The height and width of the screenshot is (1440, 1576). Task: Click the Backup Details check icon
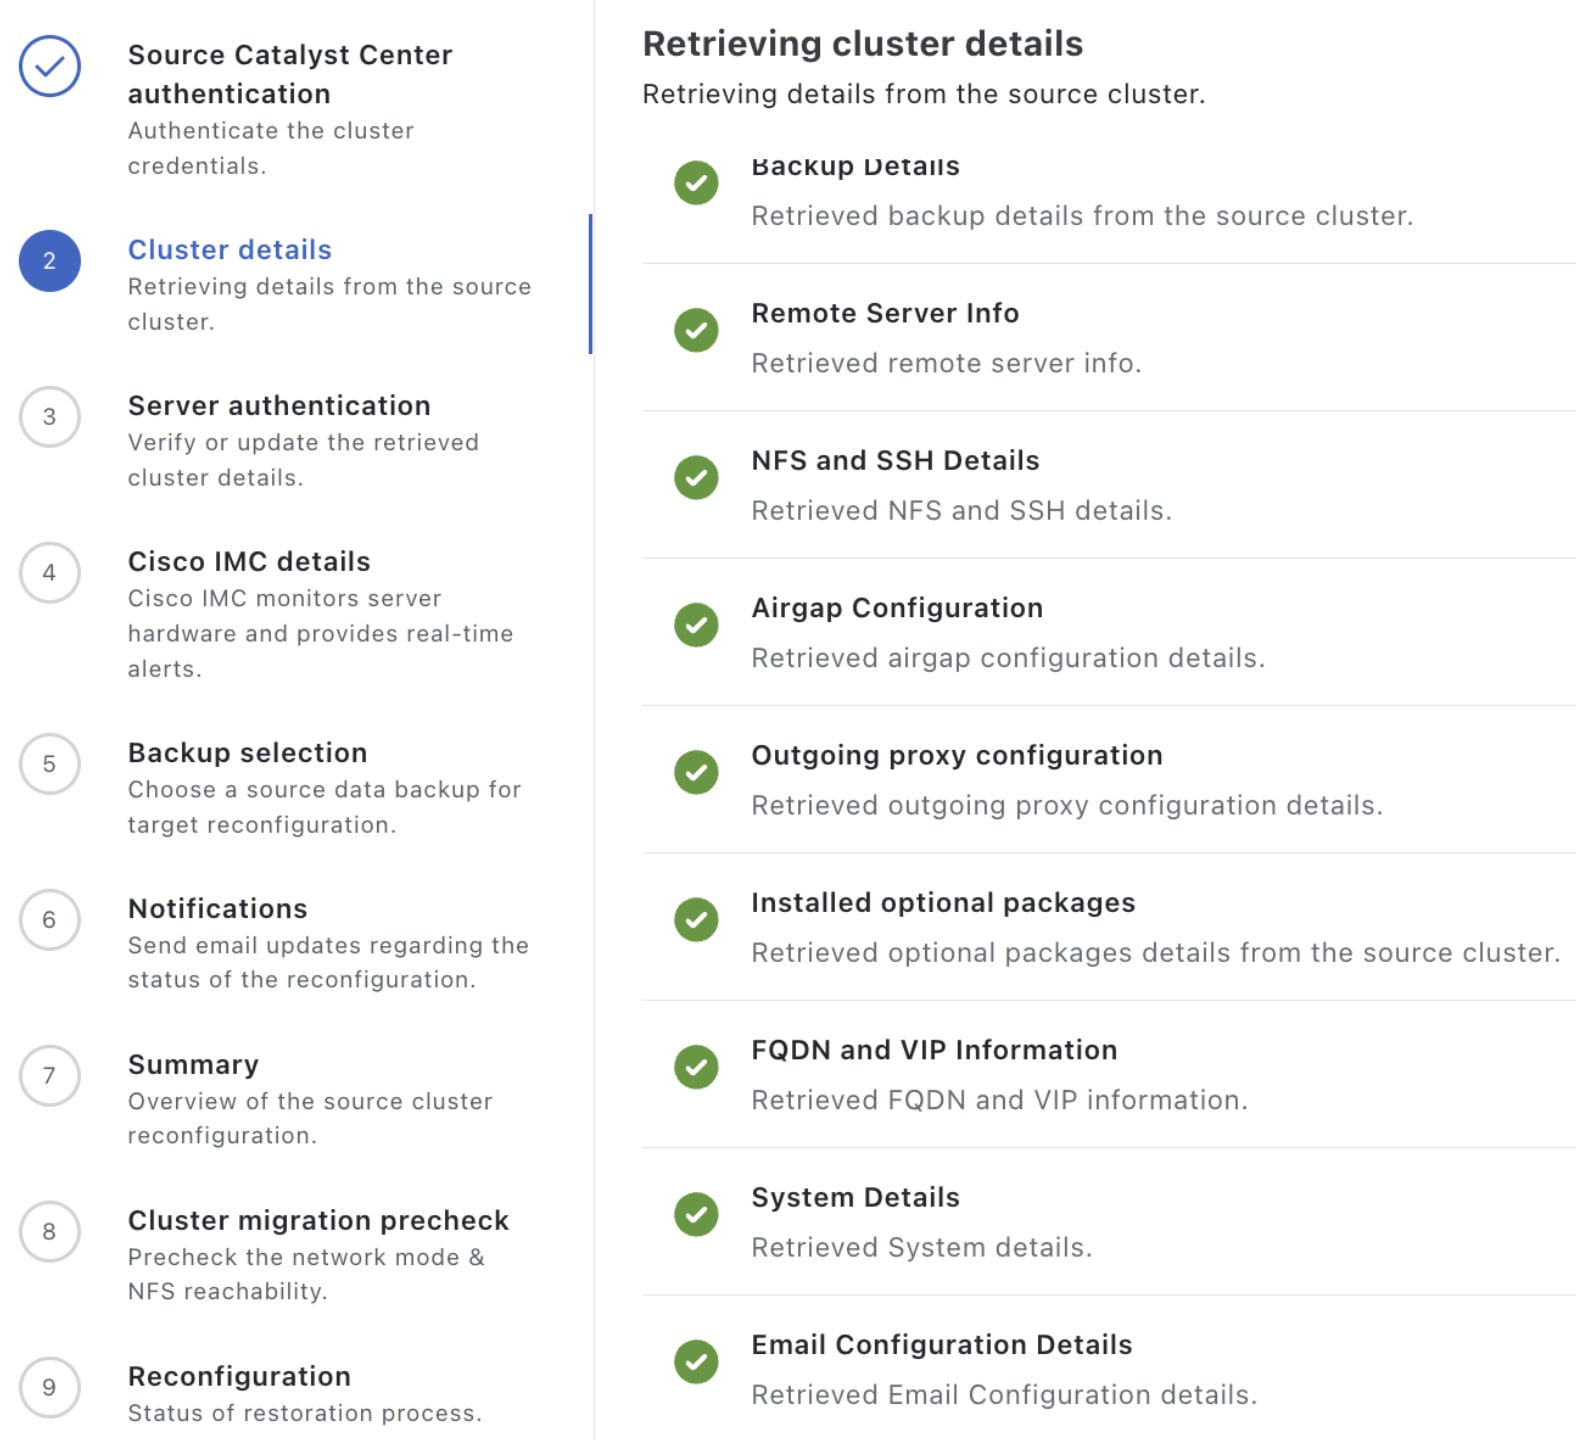(x=696, y=183)
